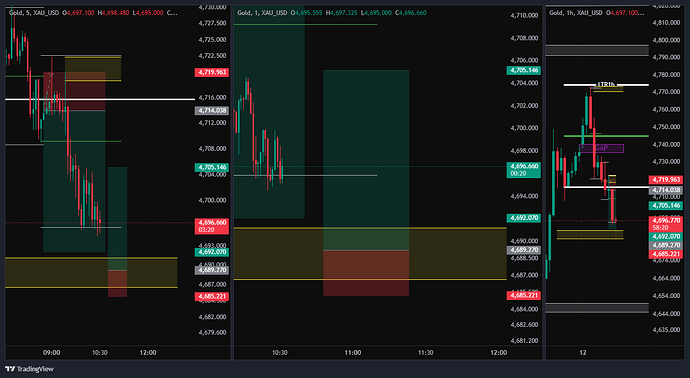Click the TradingView logo at the bottom
690x378 pixels.
click(29, 369)
